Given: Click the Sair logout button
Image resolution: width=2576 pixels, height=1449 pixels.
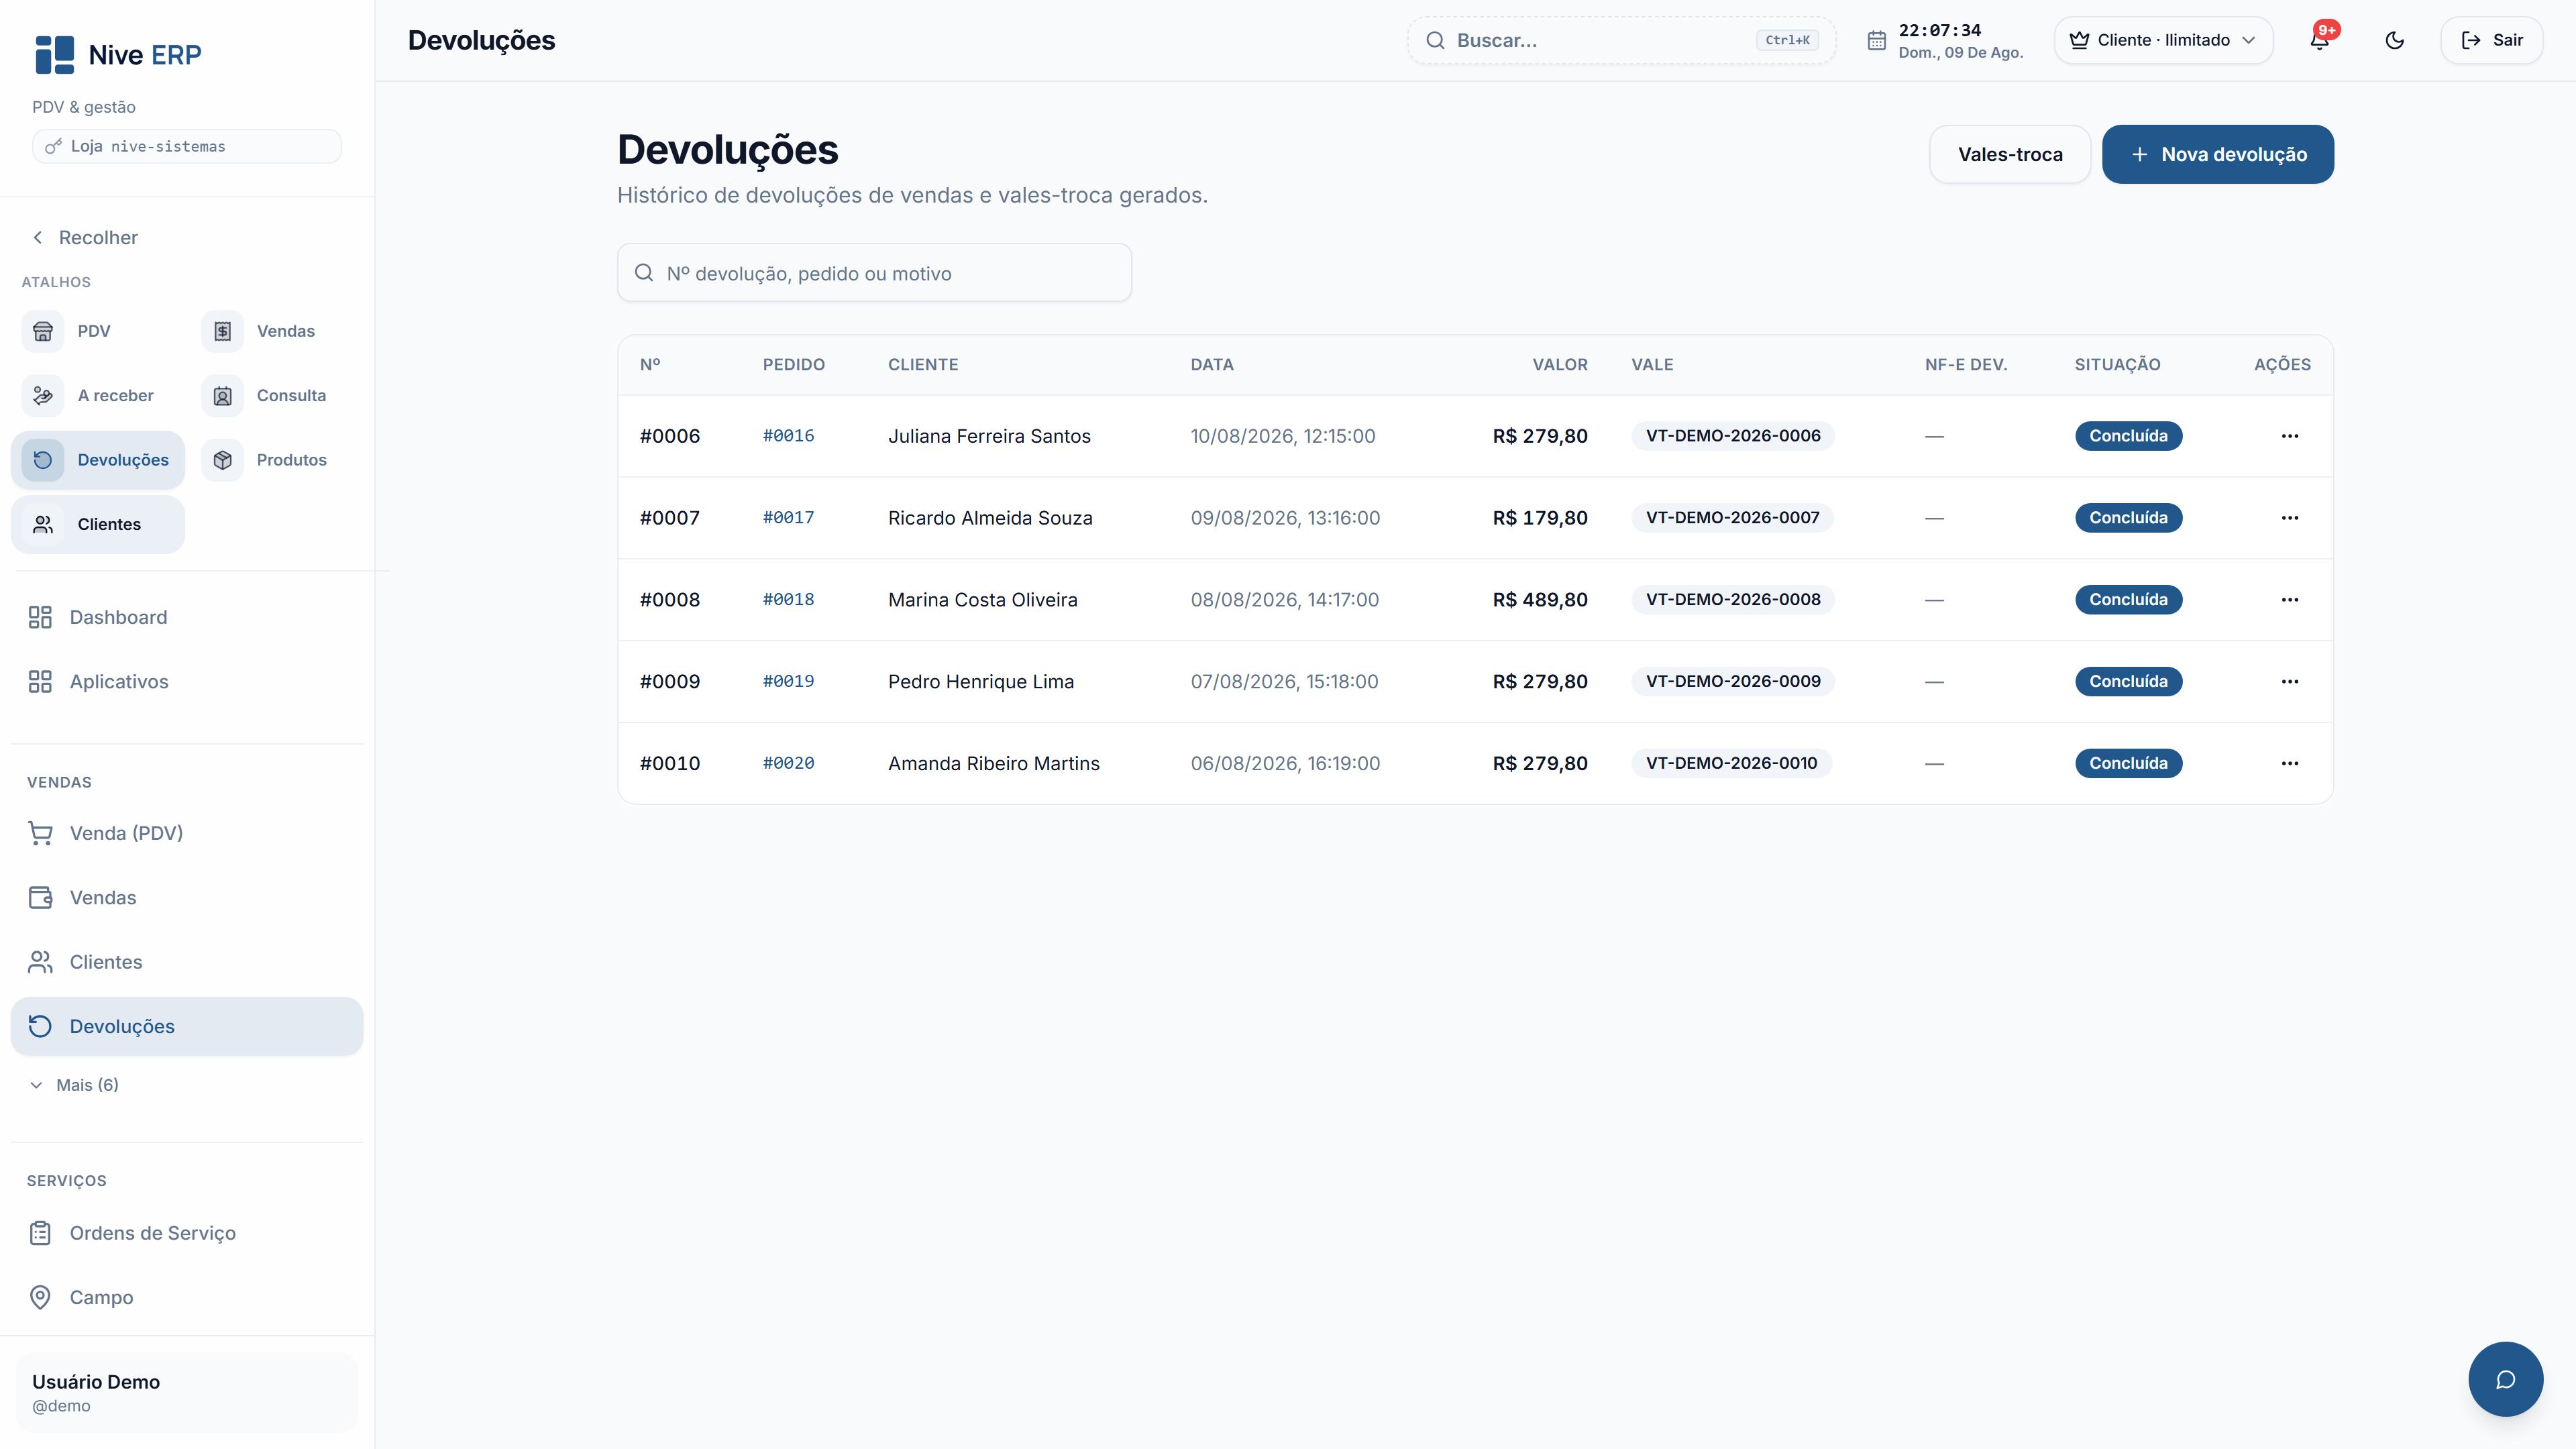Looking at the screenshot, I should click(2491, 40).
